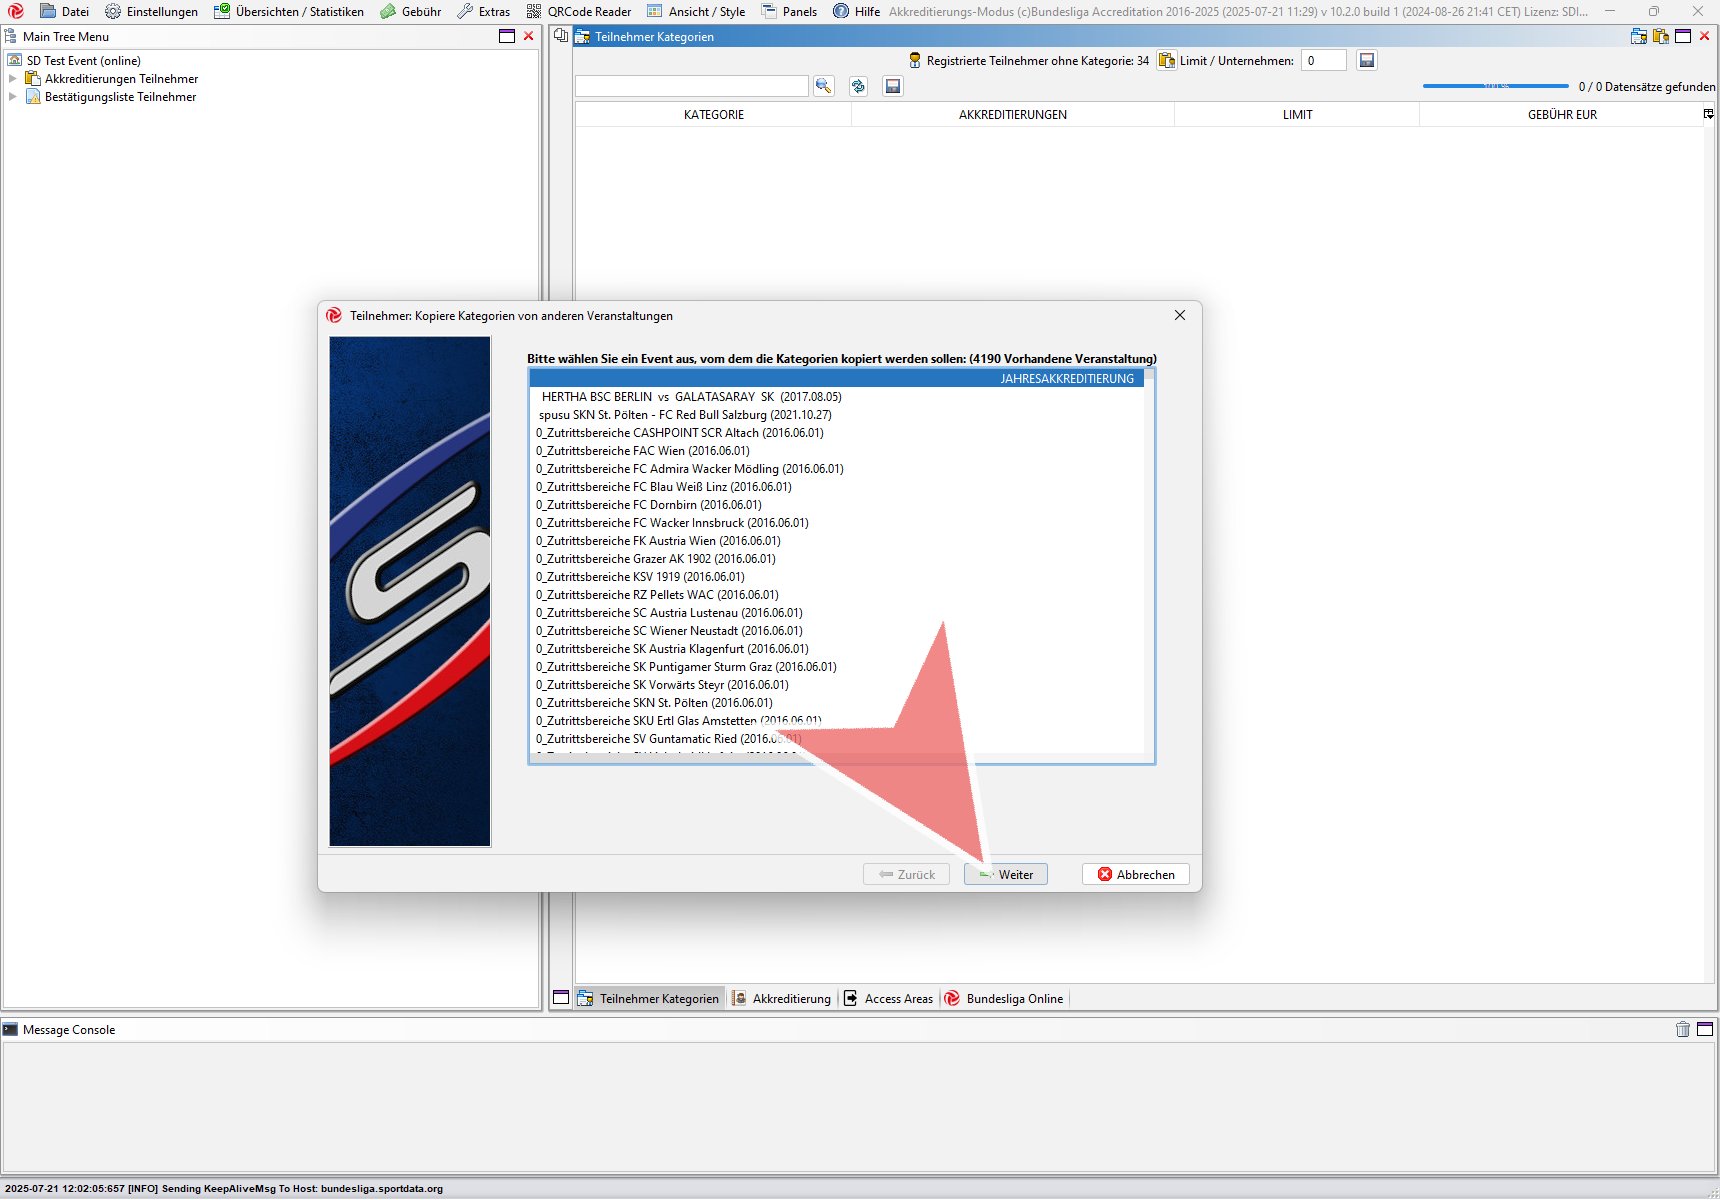The height and width of the screenshot is (1200, 1720).
Task: Close the Main Tree Menu panel
Action: click(x=529, y=36)
